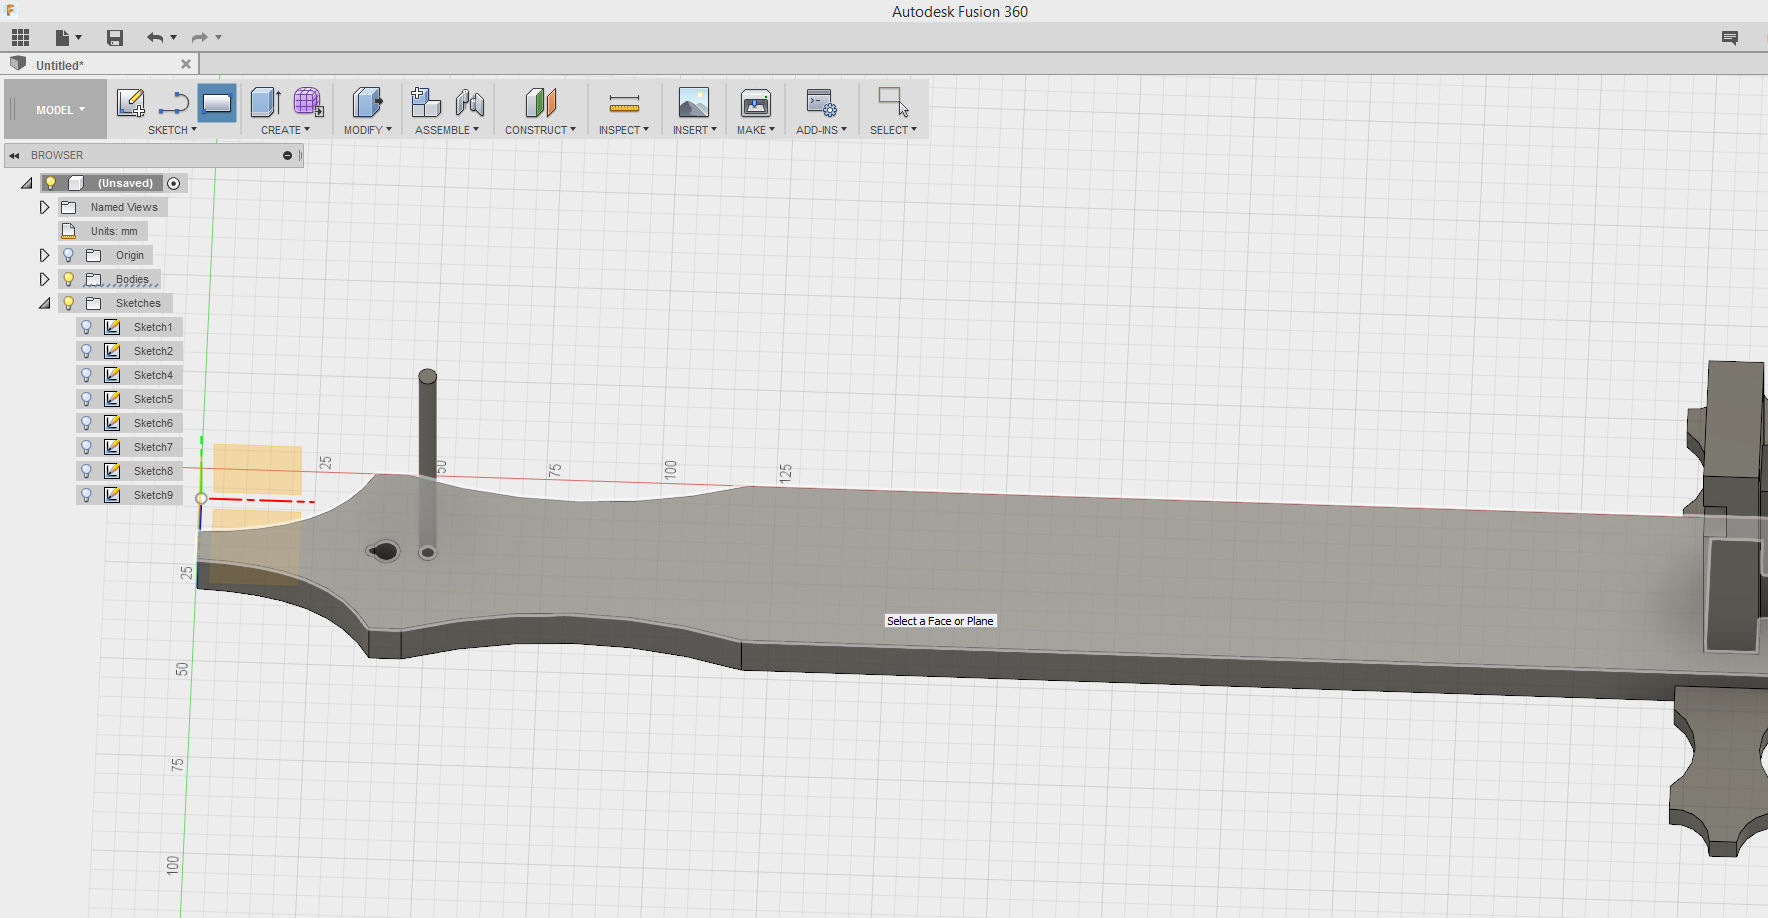Select Sketch8 in the browser tree
1768x918 pixels.
click(x=153, y=471)
